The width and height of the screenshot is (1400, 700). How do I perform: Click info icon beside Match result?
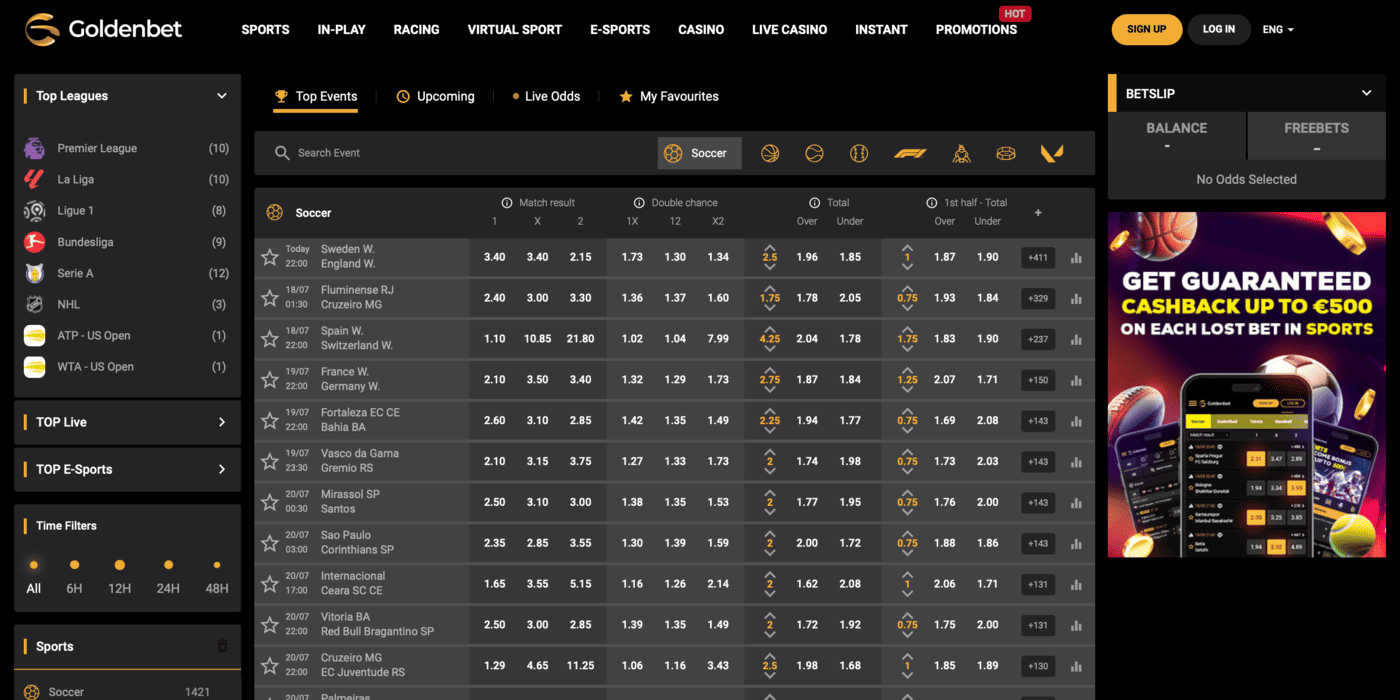(x=507, y=203)
